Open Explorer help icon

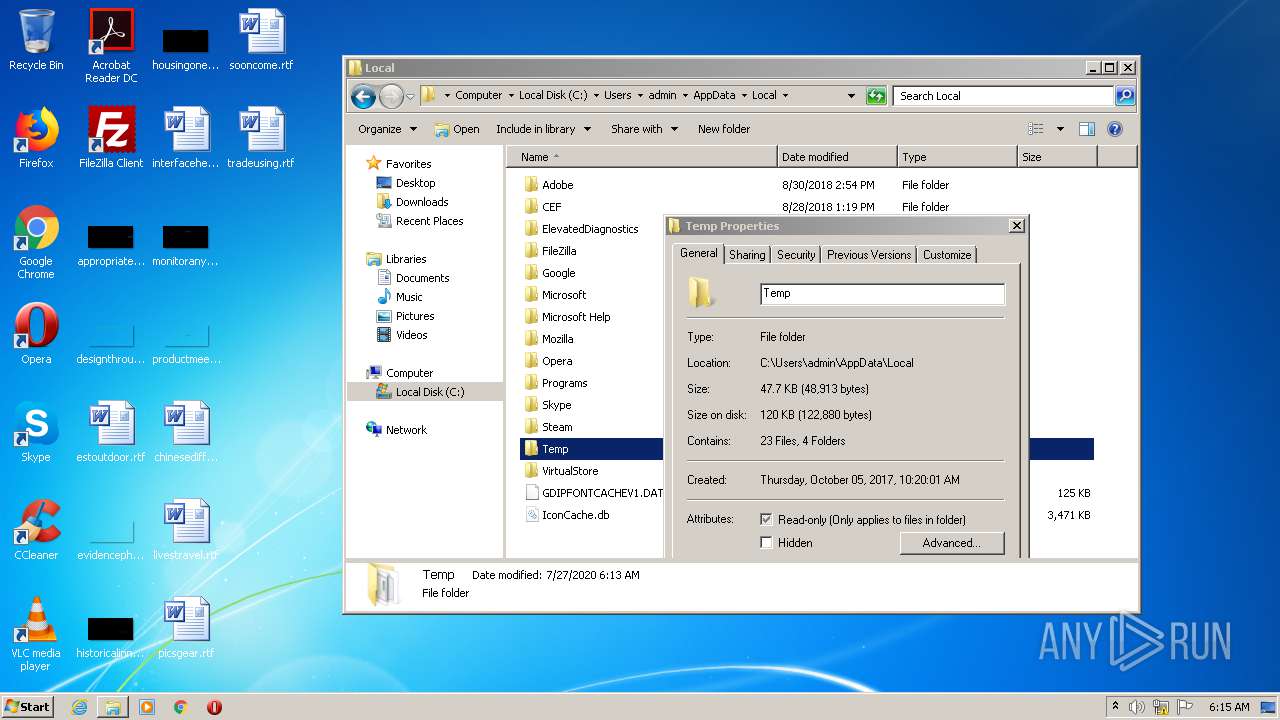pyautogui.click(x=1115, y=129)
